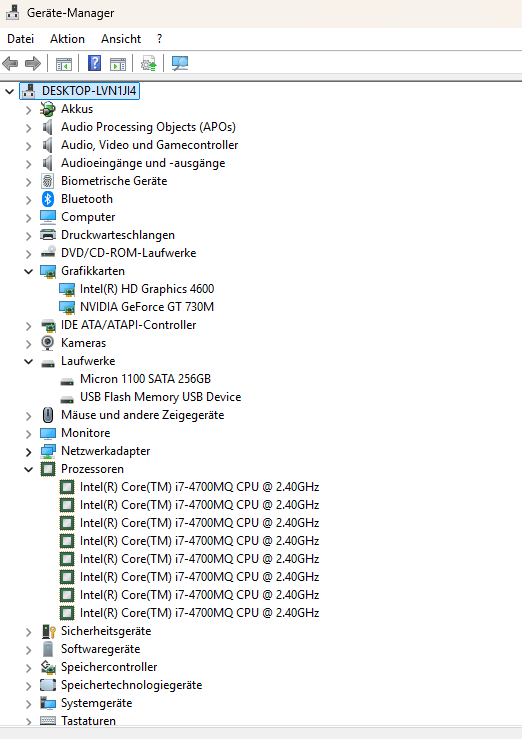Open the Datei menu
The width and height of the screenshot is (522, 739).
(x=21, y=39)
